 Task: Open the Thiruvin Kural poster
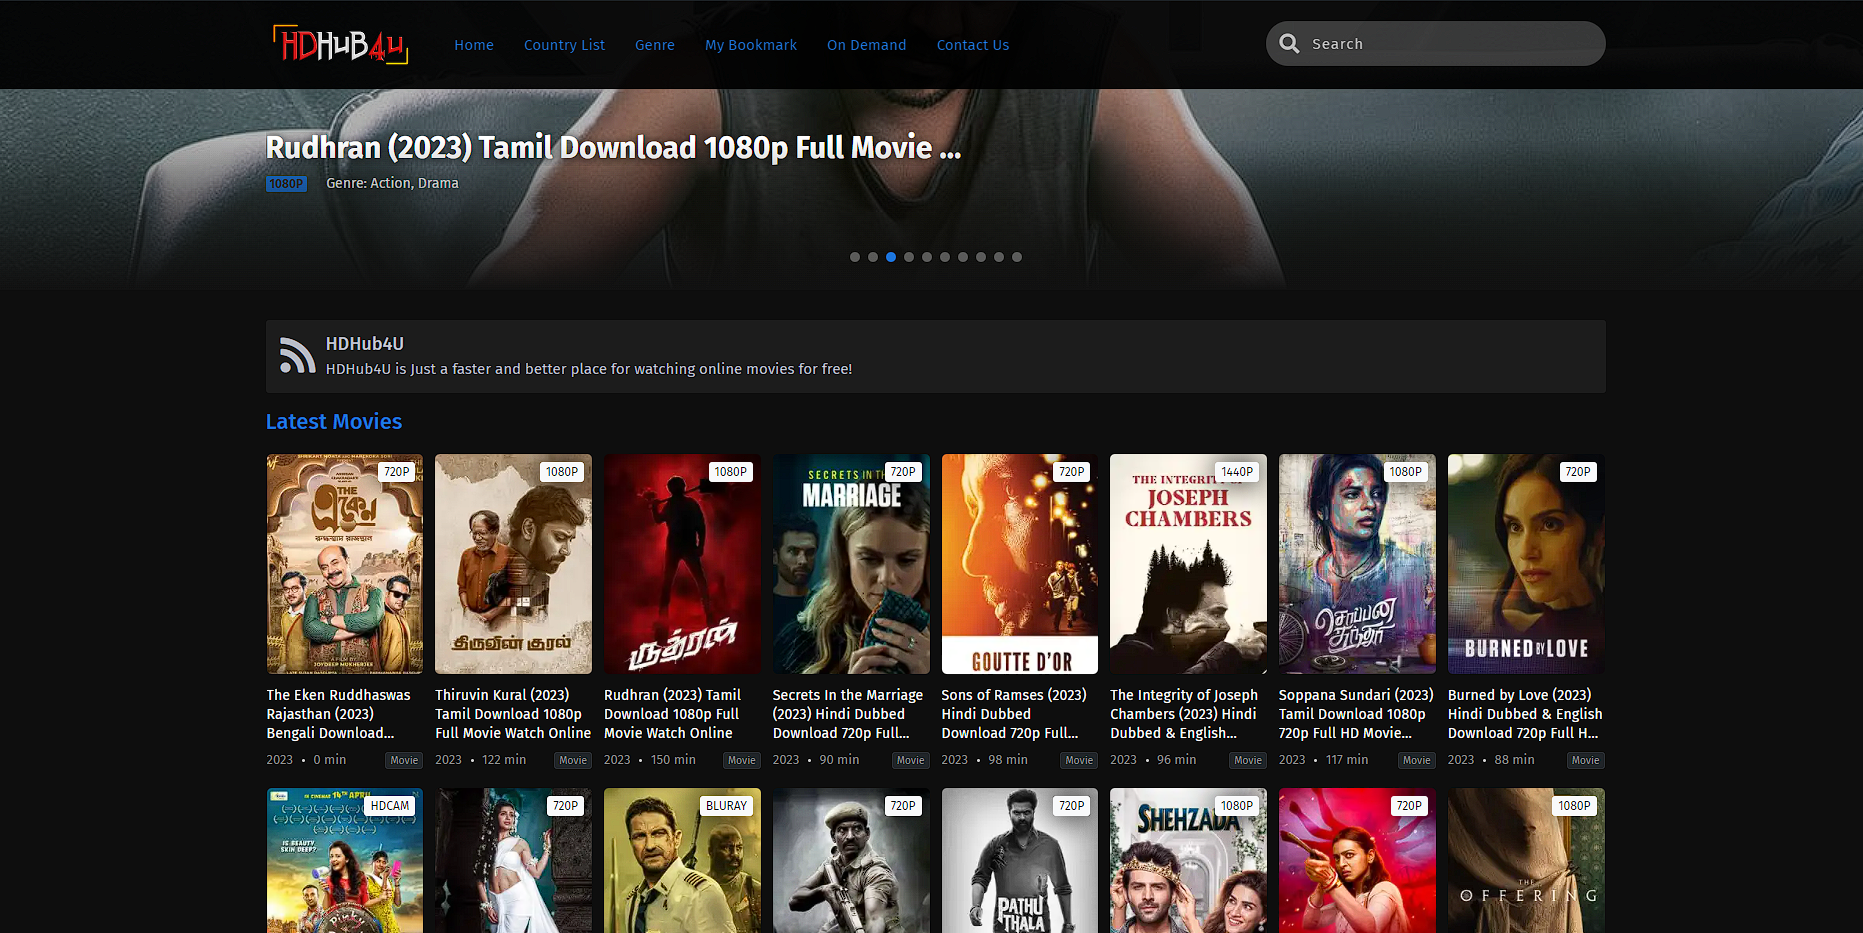(x=513, y=564)
